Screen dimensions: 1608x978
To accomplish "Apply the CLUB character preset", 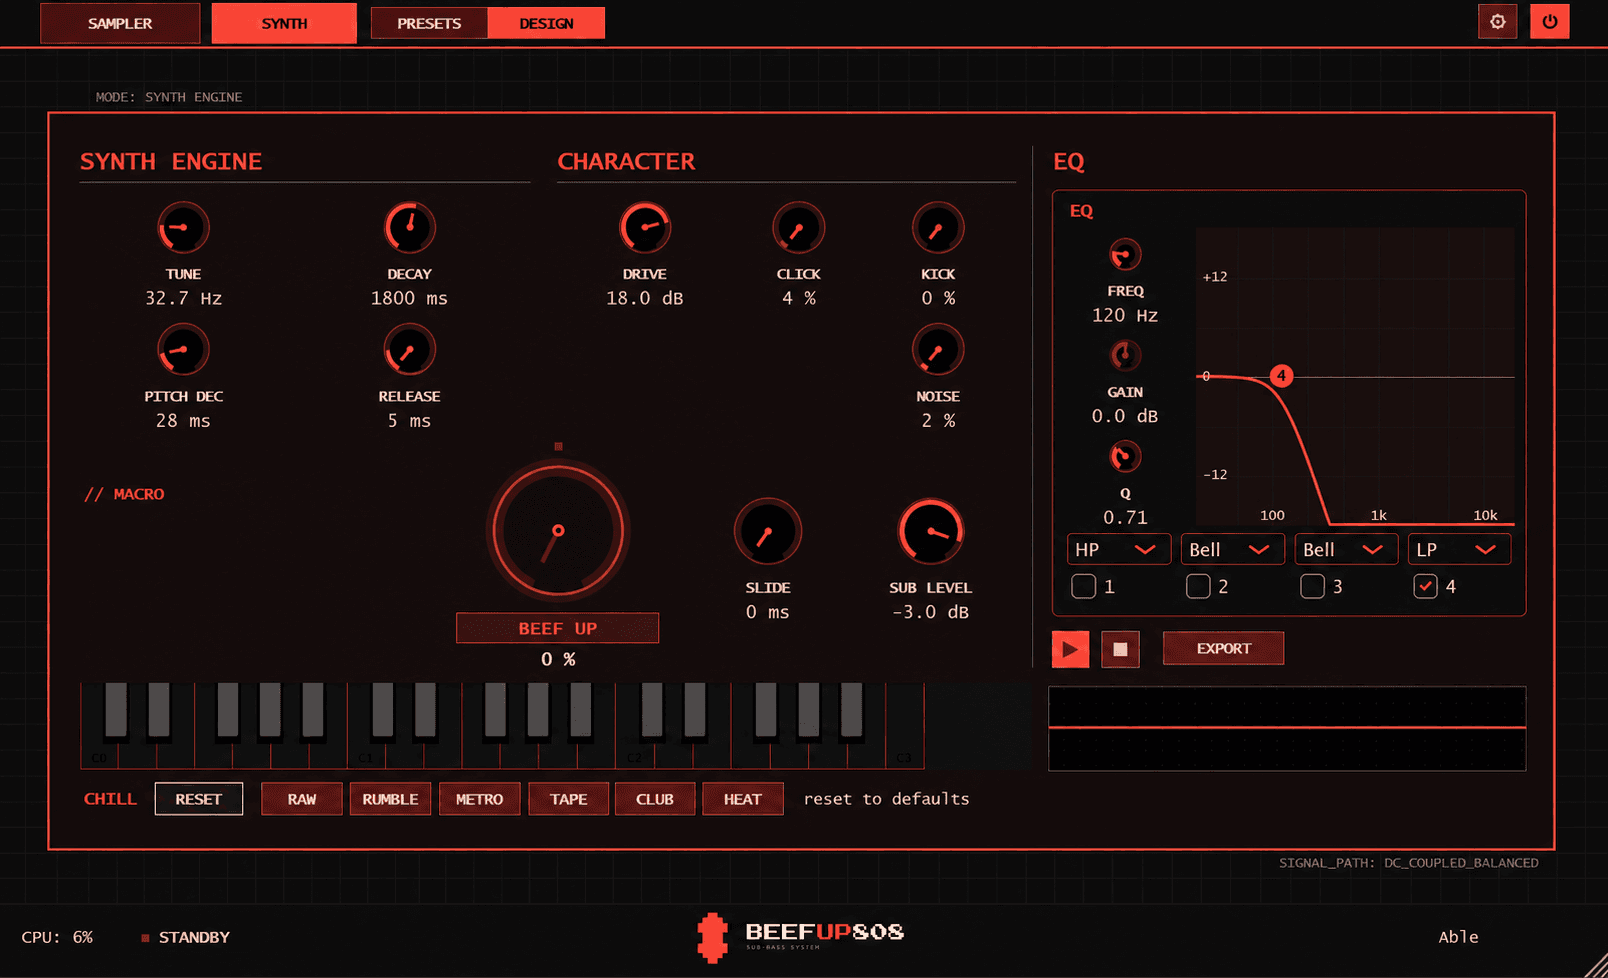I will tap(655, 799).
